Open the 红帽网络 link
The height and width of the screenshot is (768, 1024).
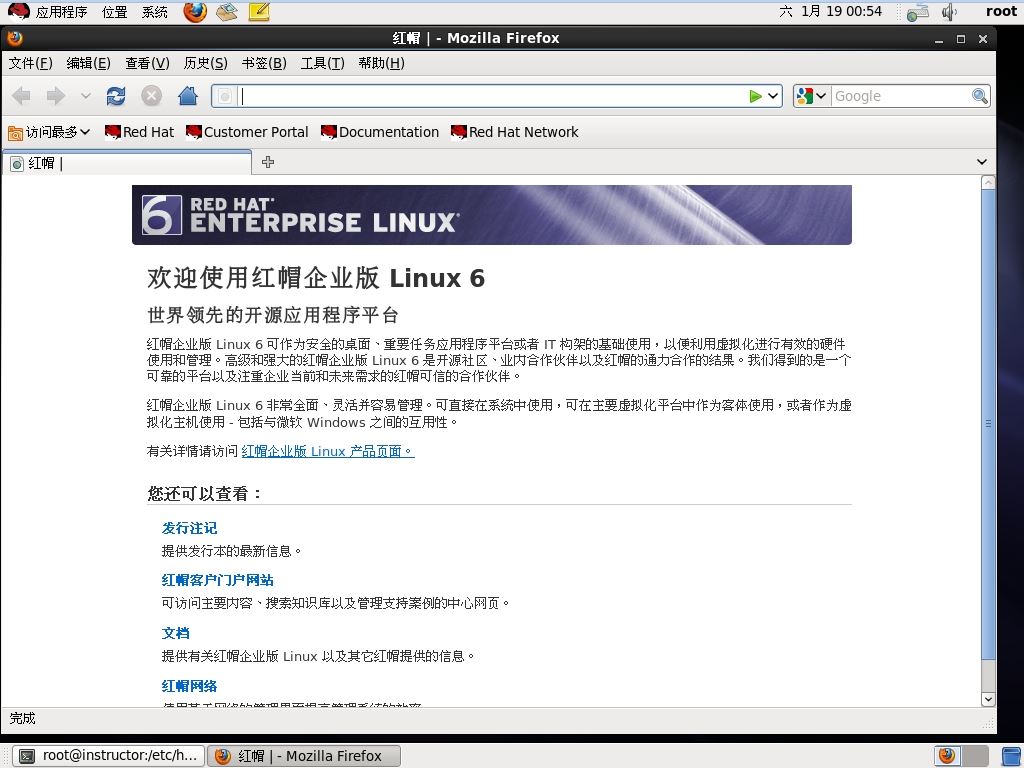(189, 686)
